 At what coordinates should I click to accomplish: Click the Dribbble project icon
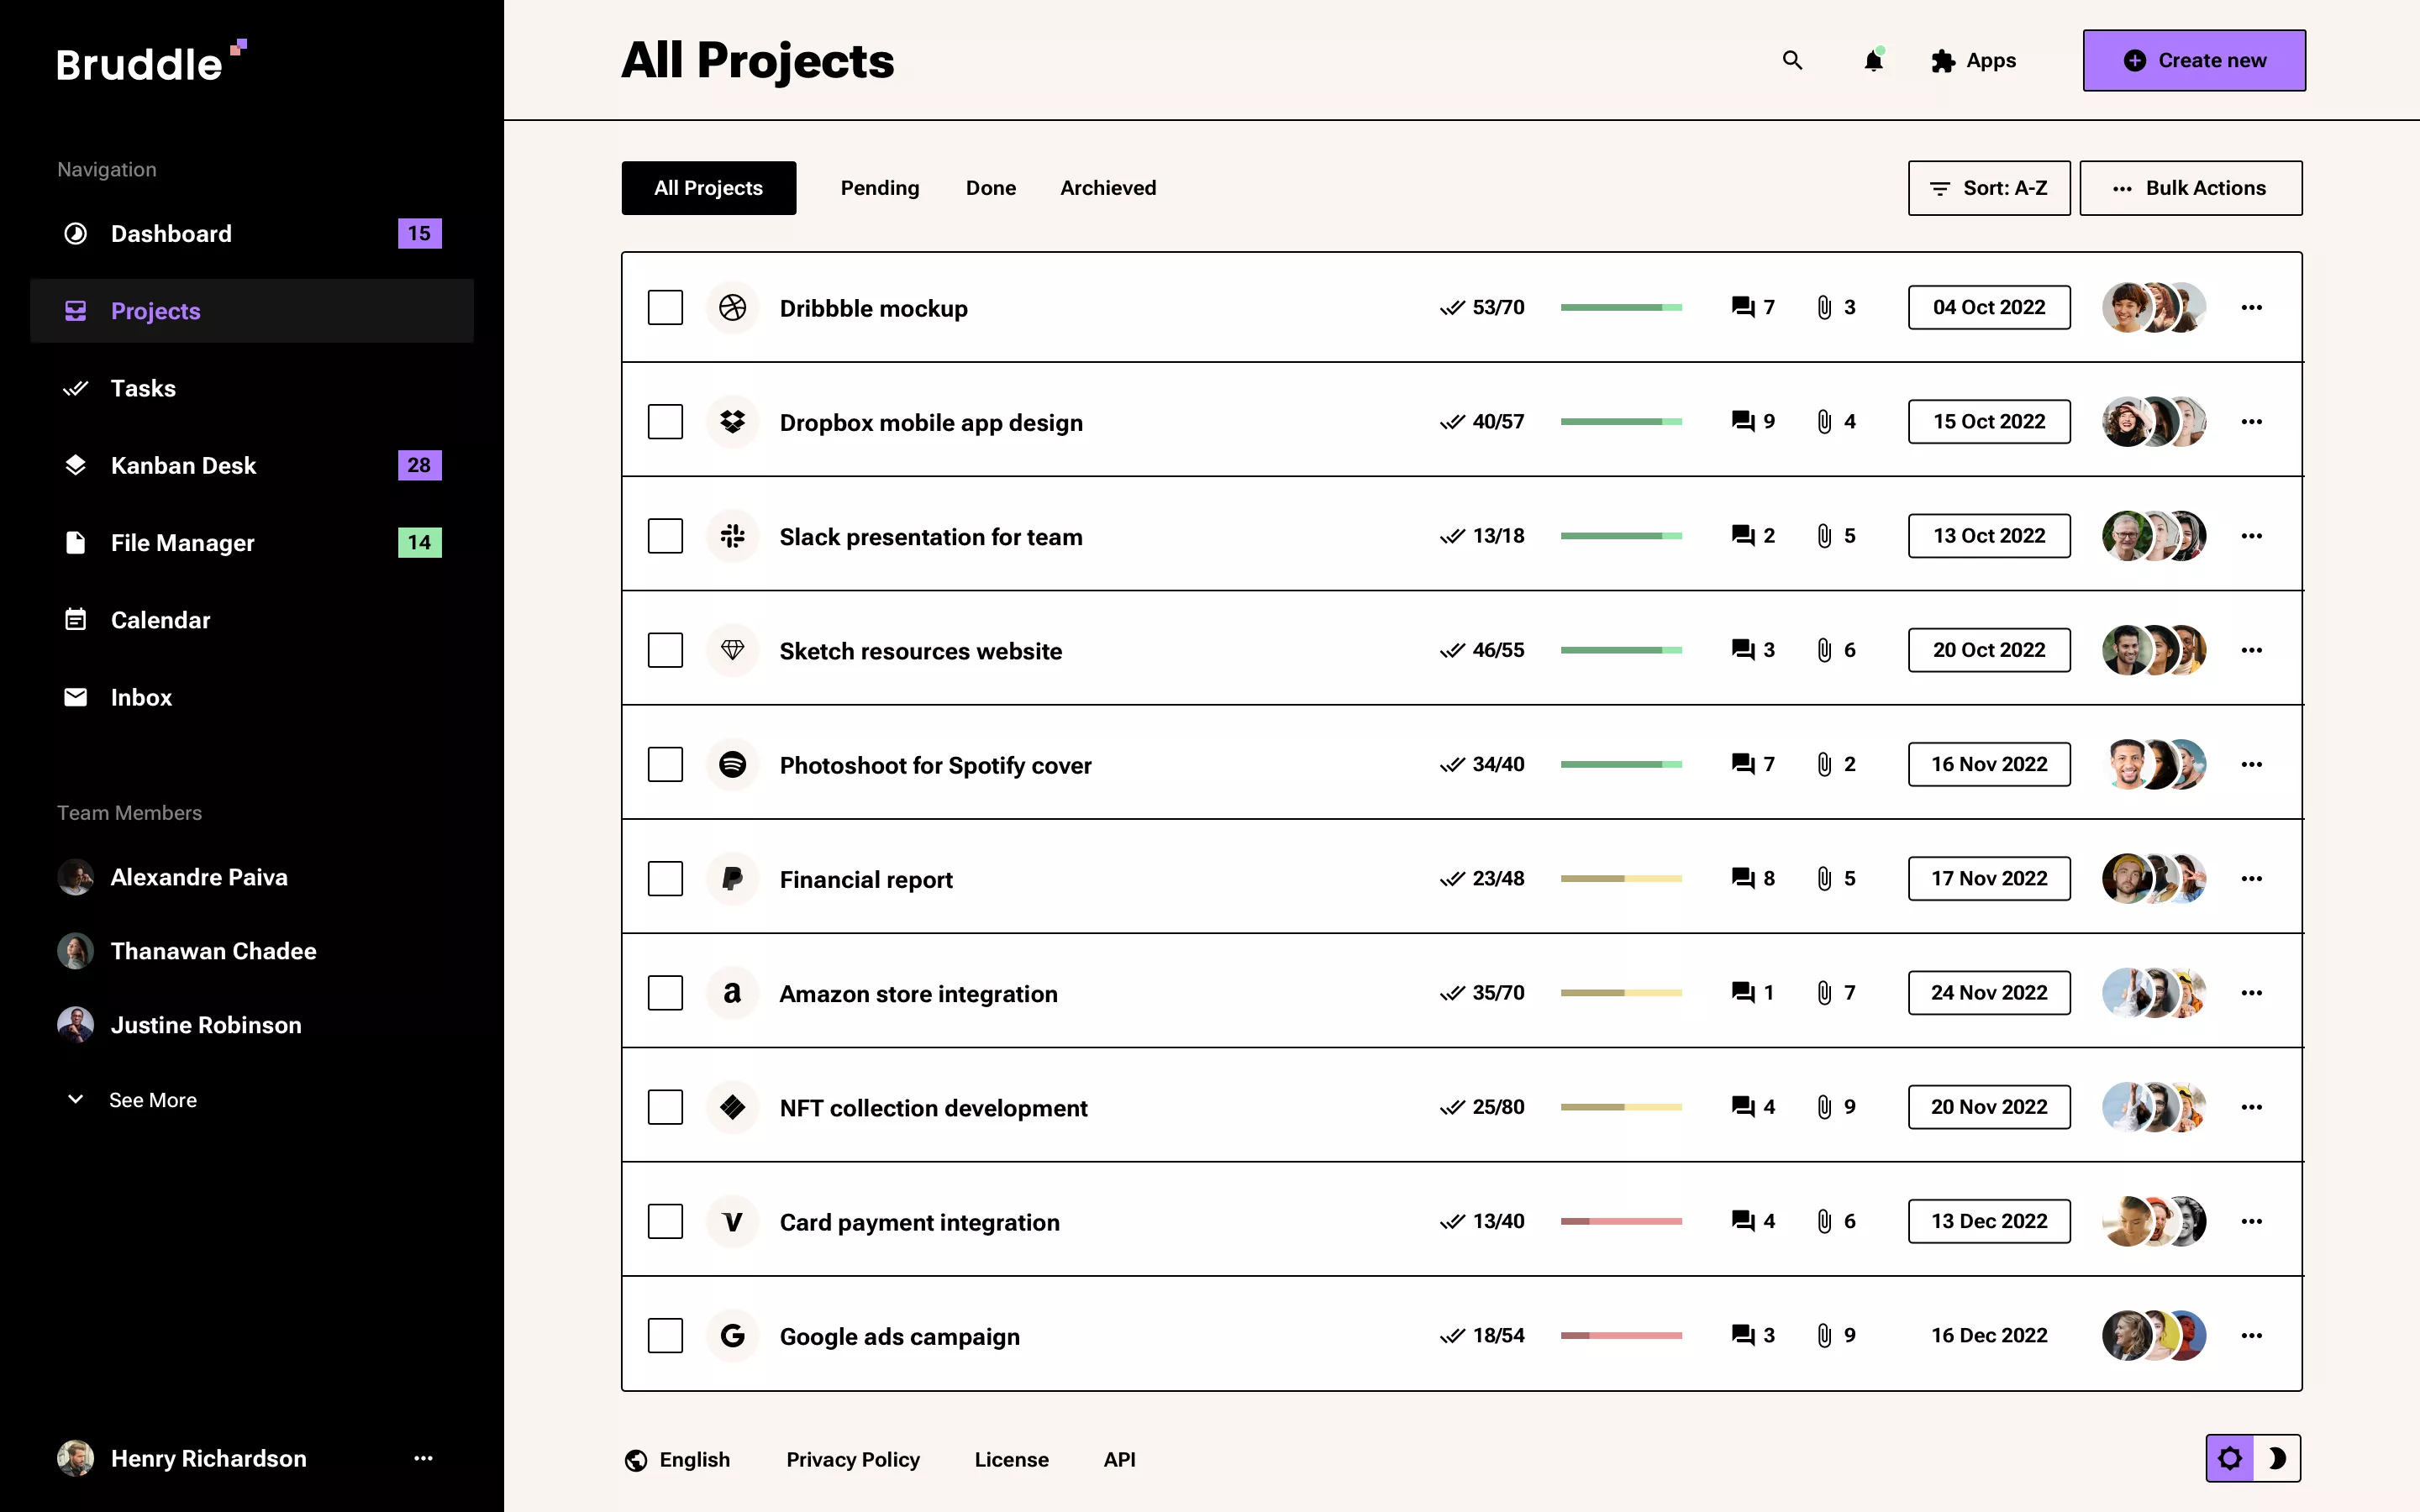tap(732, 307)
